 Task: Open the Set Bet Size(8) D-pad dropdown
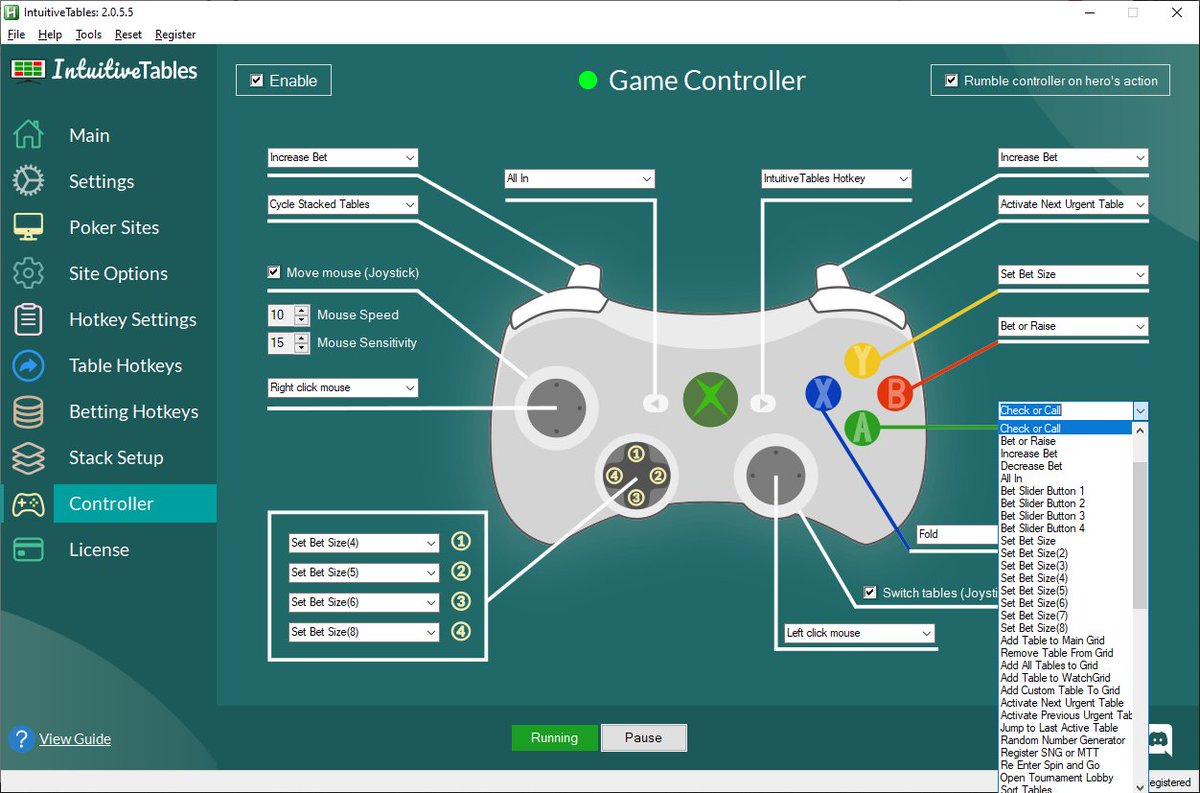click(x=364, y=632)
